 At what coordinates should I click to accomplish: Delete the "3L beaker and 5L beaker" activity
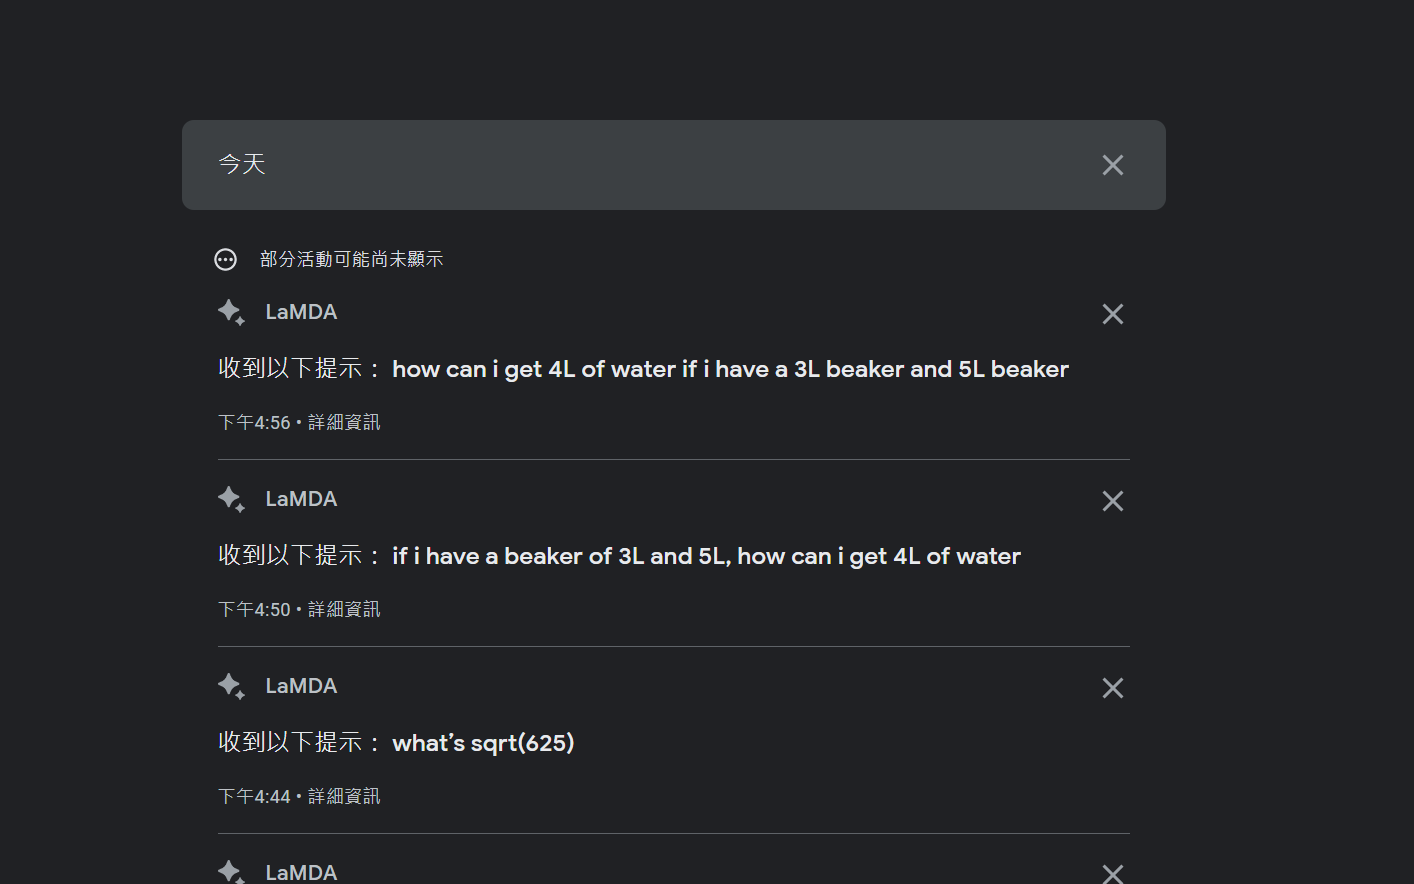coord(1112,314)
